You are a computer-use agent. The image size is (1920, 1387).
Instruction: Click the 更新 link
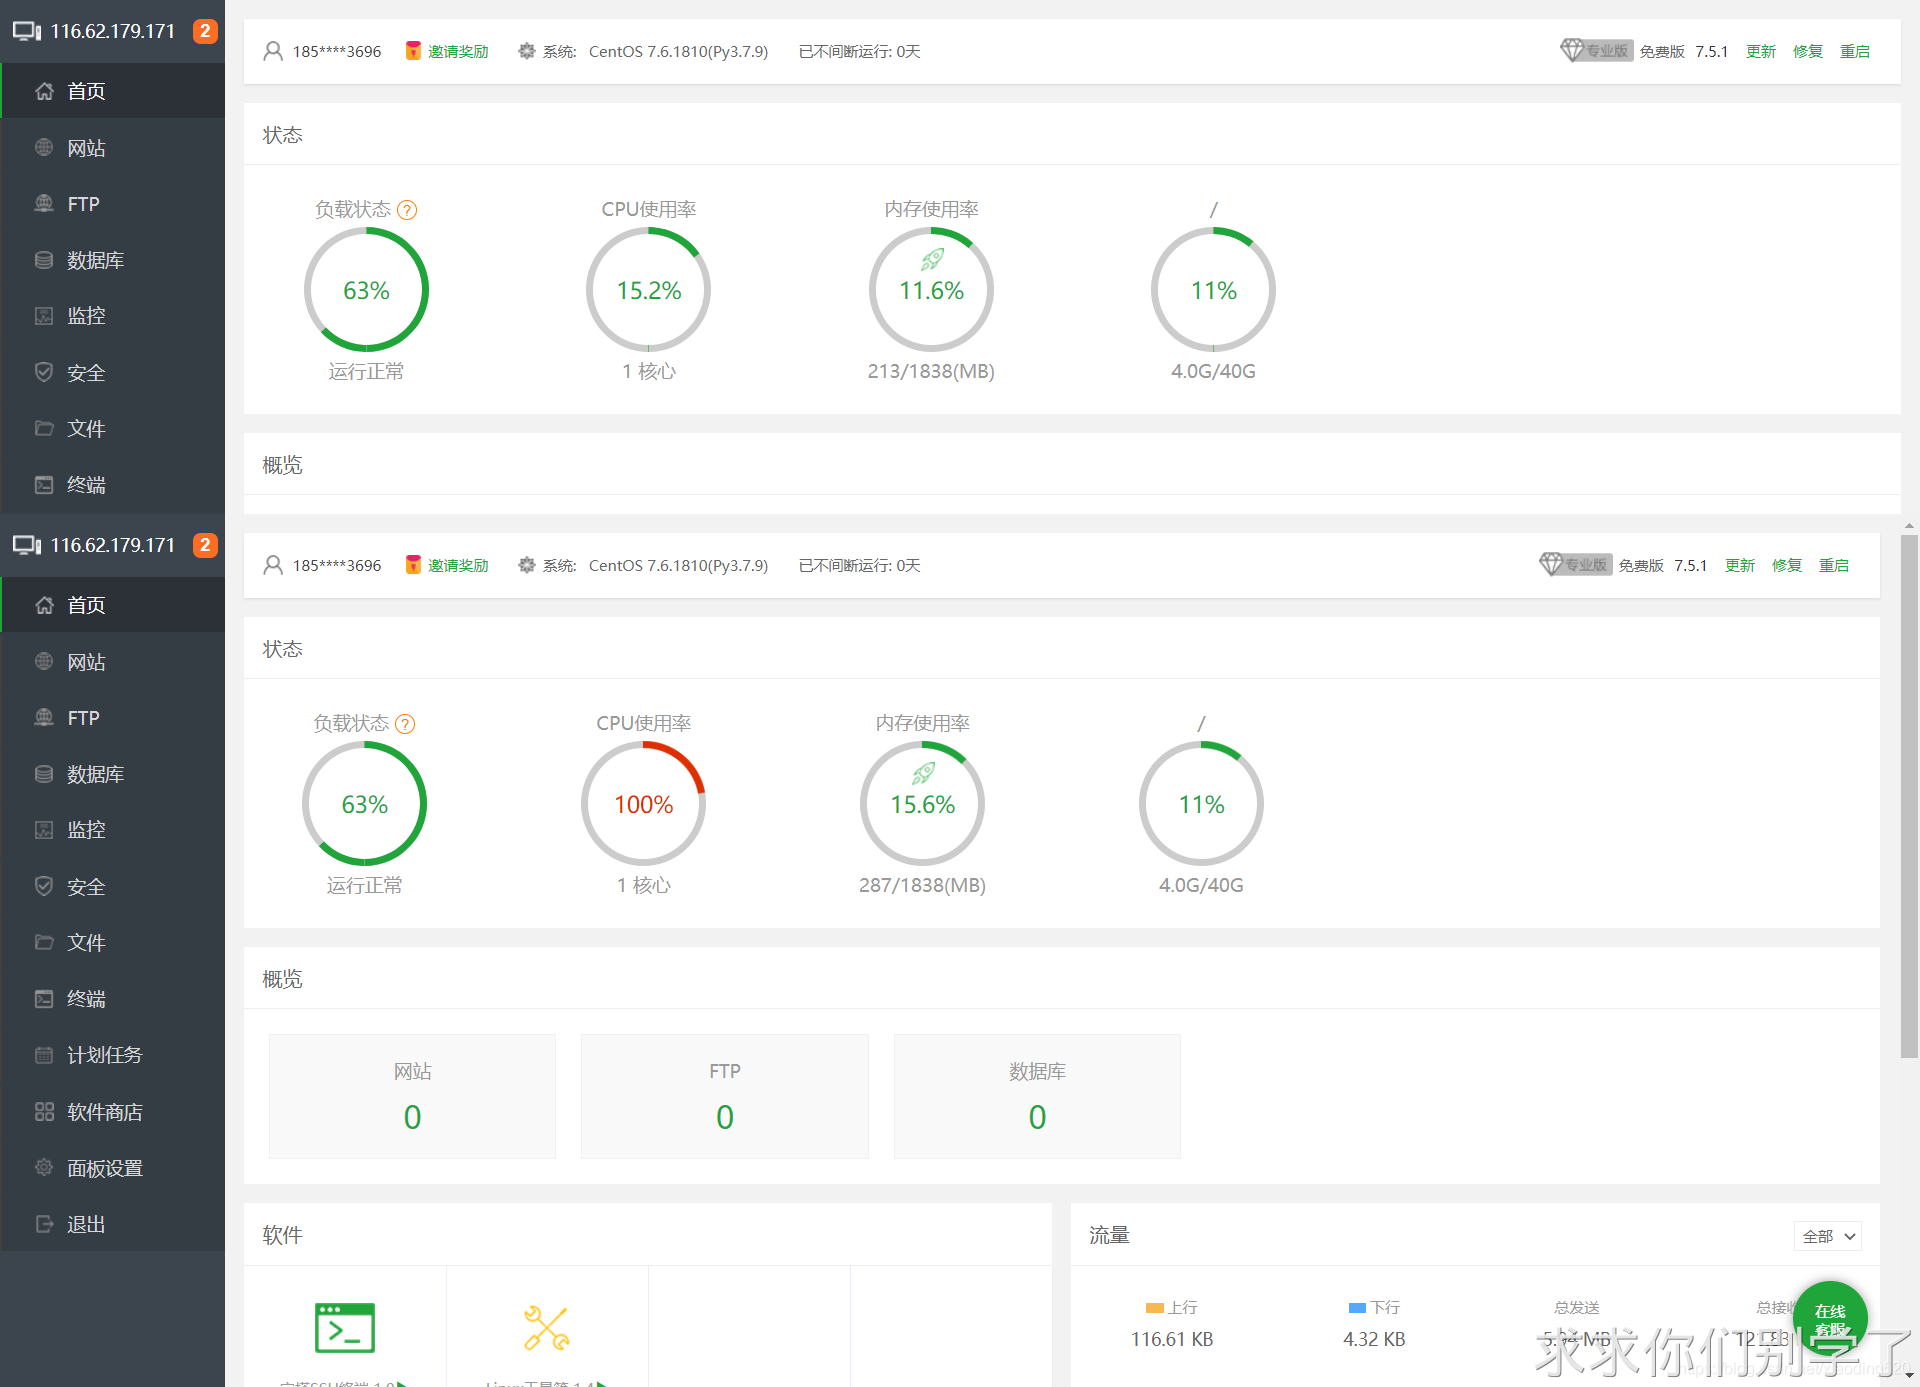[1739, 565]
